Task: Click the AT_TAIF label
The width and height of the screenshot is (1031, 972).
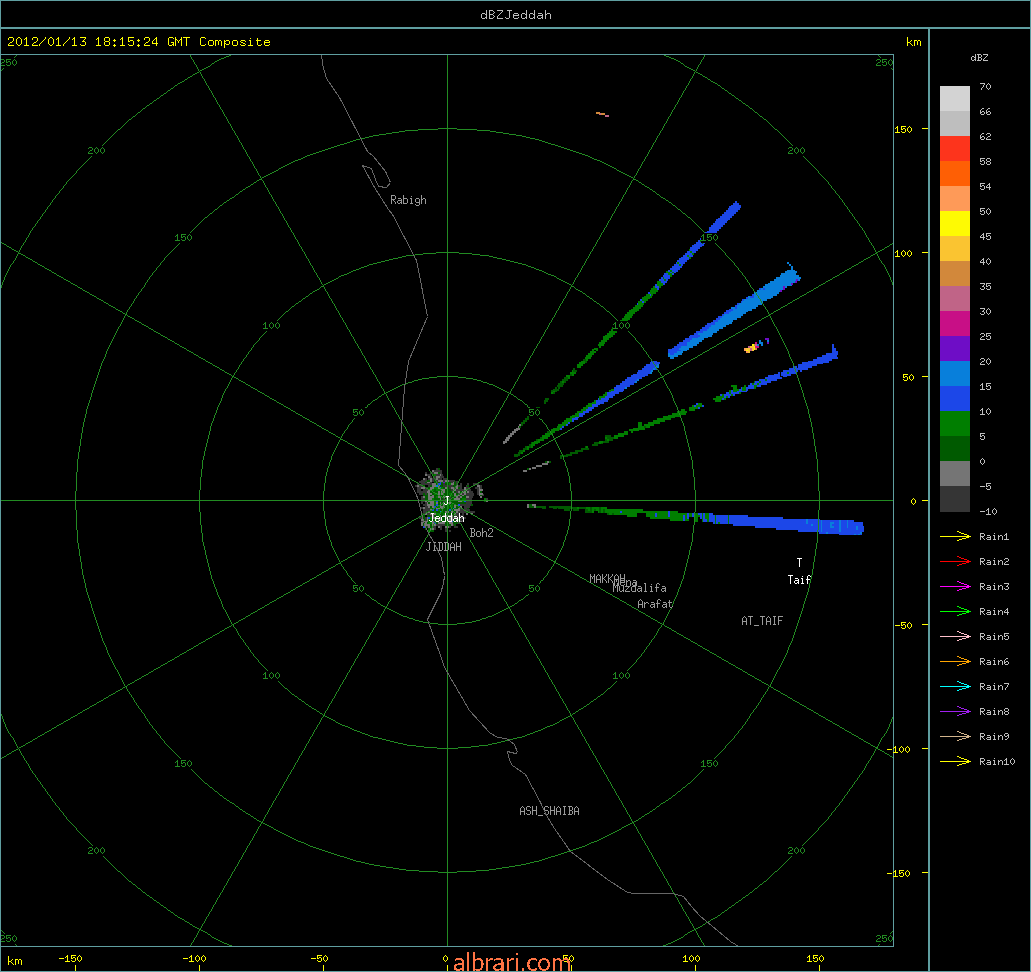Action: tap(762, 621)
